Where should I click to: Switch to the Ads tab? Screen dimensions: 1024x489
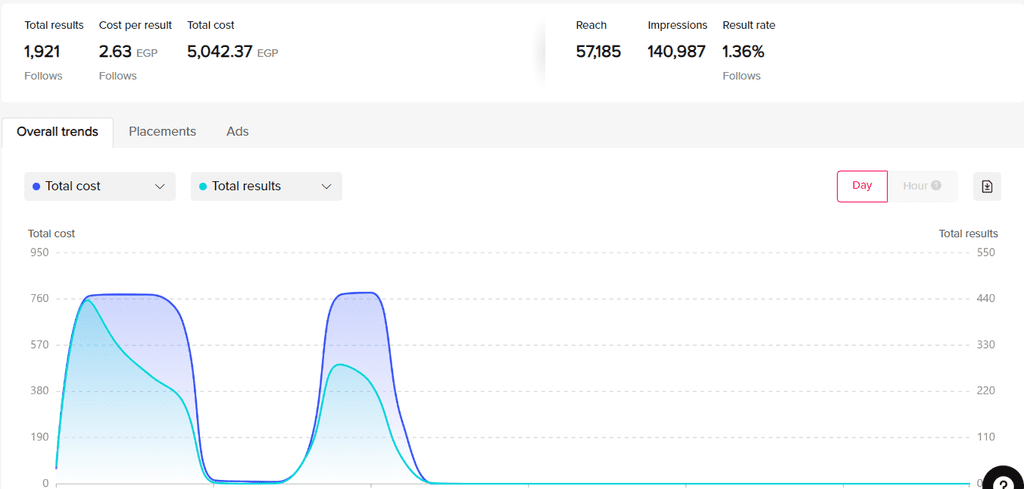(x=238, y=132)
